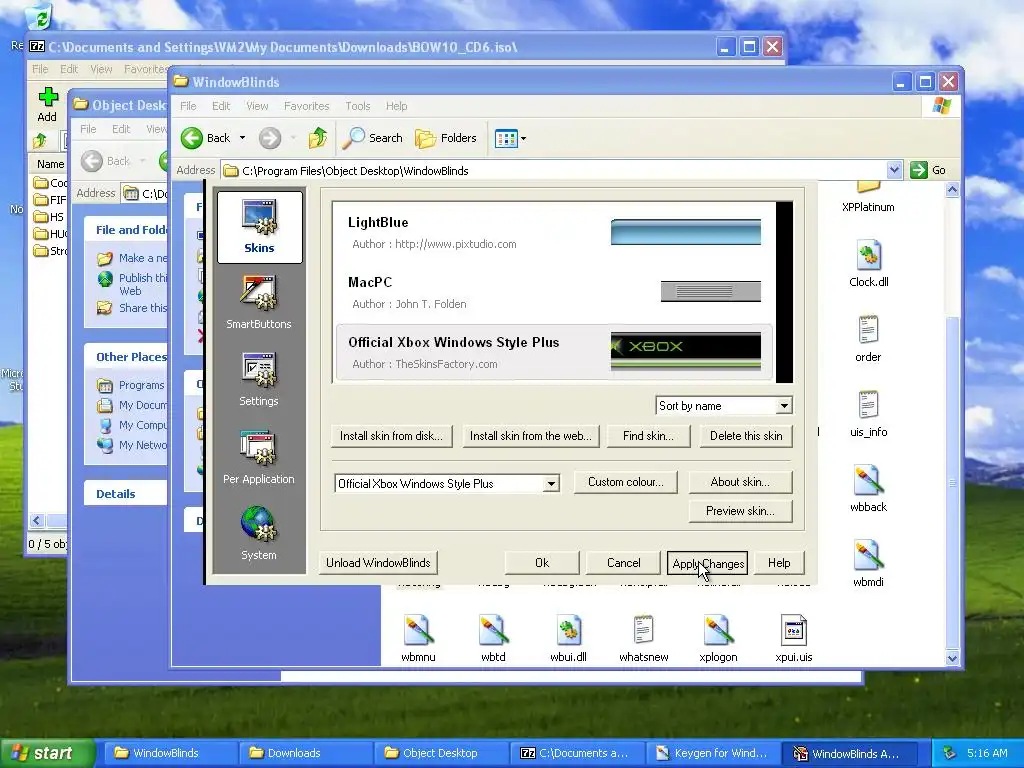Select the LightBlue skin in the list
Screen dimensions: 1024x768
tap(554, 232)
